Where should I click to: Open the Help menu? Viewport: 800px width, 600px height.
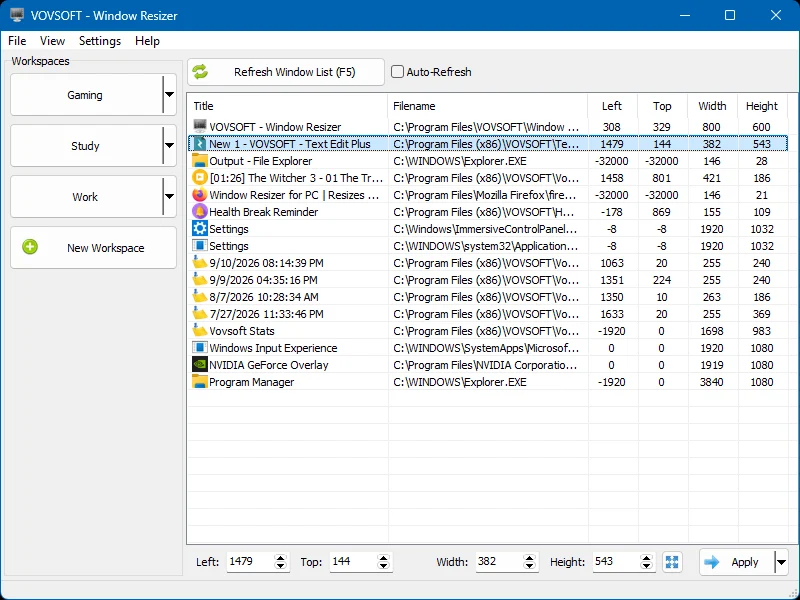click(147, 41)
